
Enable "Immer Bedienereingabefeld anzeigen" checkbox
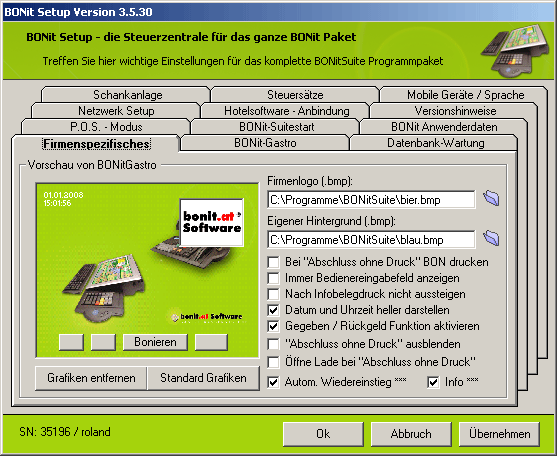pyautogui.click(x=273, y=278)
